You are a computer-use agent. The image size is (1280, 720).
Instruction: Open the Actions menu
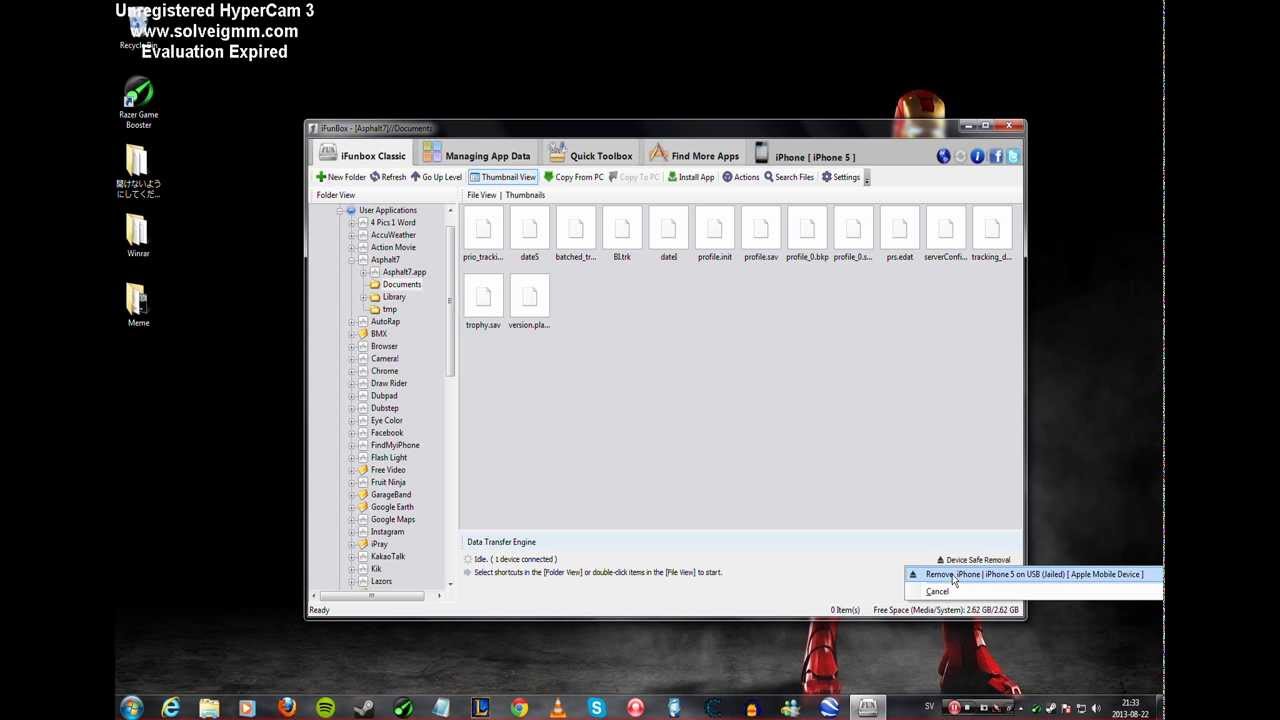click(x=741, y=177)
